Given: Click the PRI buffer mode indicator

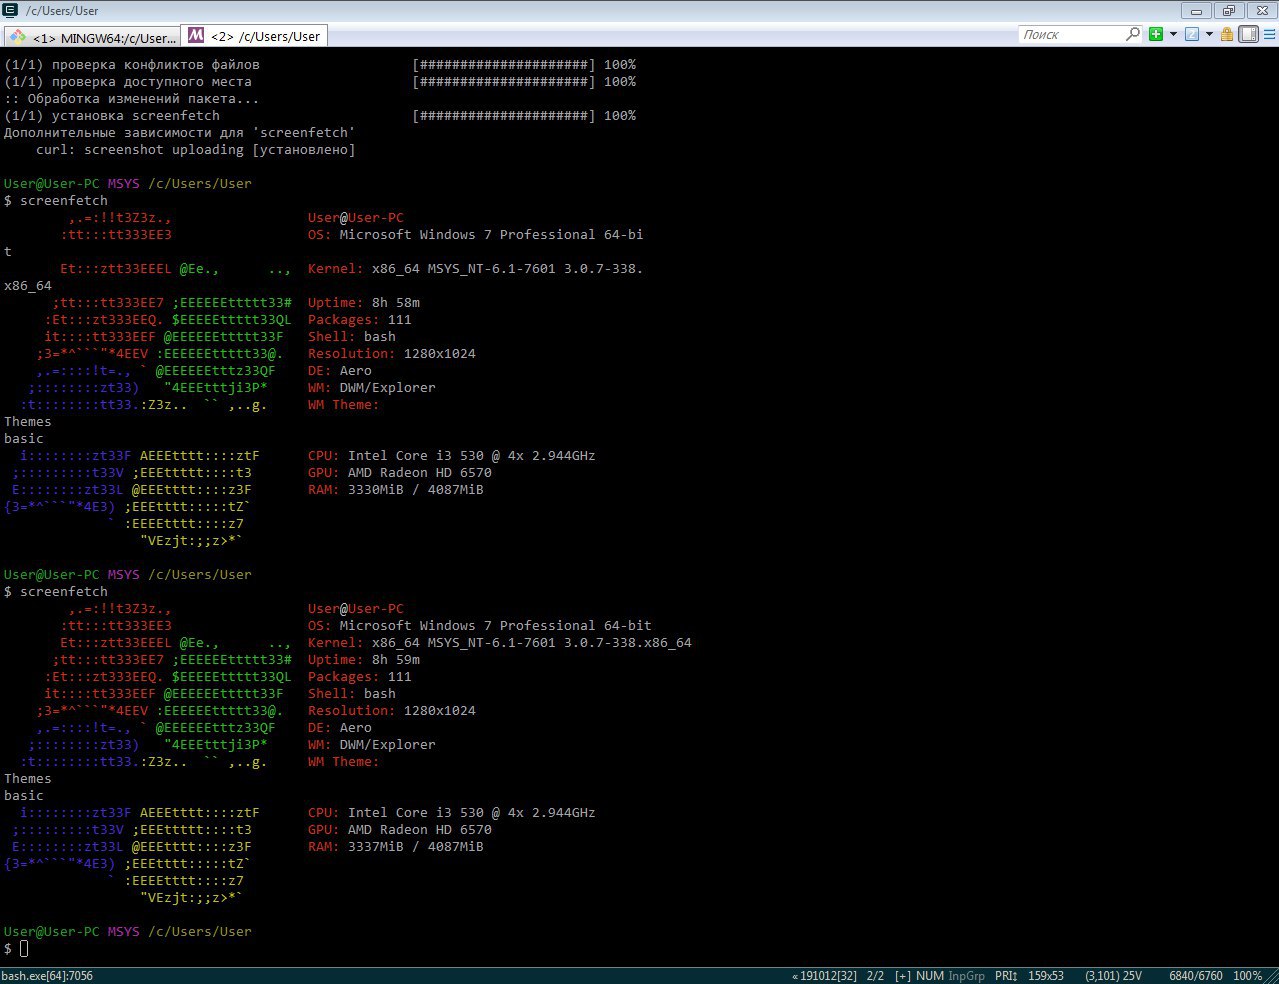Looking at the screenshot, I should point(1006,976).
